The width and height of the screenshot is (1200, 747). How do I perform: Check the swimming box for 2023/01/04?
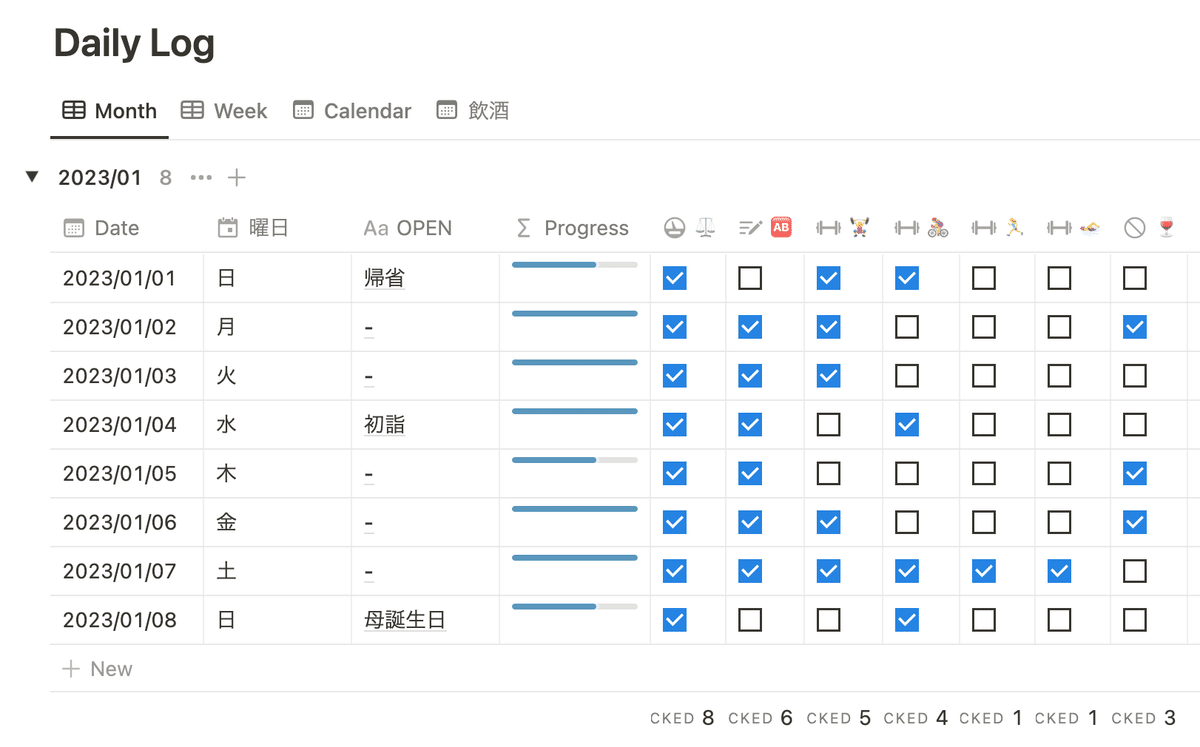pyautogui.click(x=1059, y=425)
